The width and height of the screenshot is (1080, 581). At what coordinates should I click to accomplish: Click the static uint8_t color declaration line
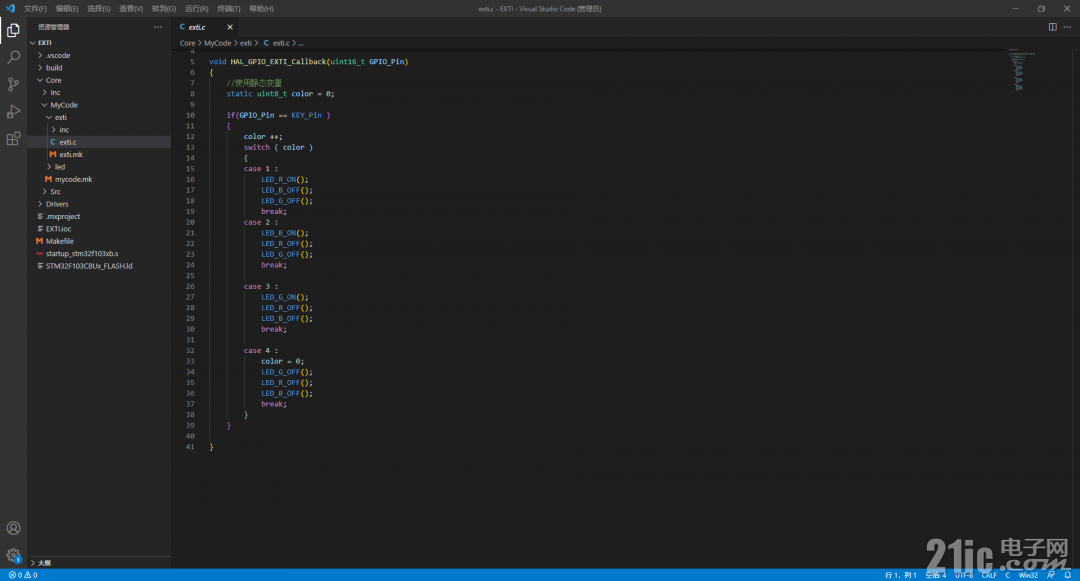click(280, 94)
